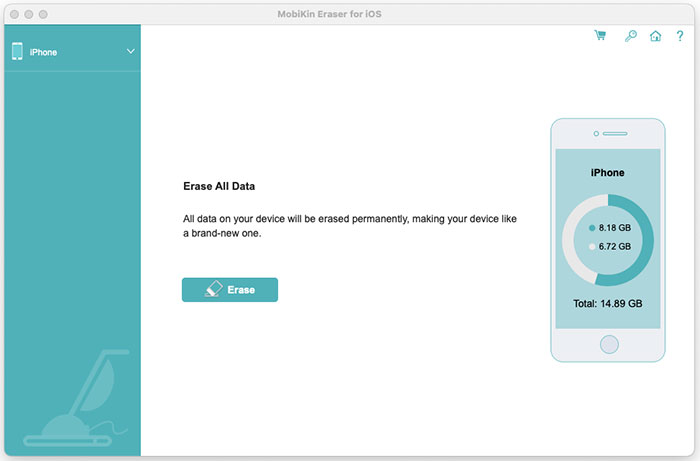
Task: Click the Erase button text
Action: pos(241,290)
